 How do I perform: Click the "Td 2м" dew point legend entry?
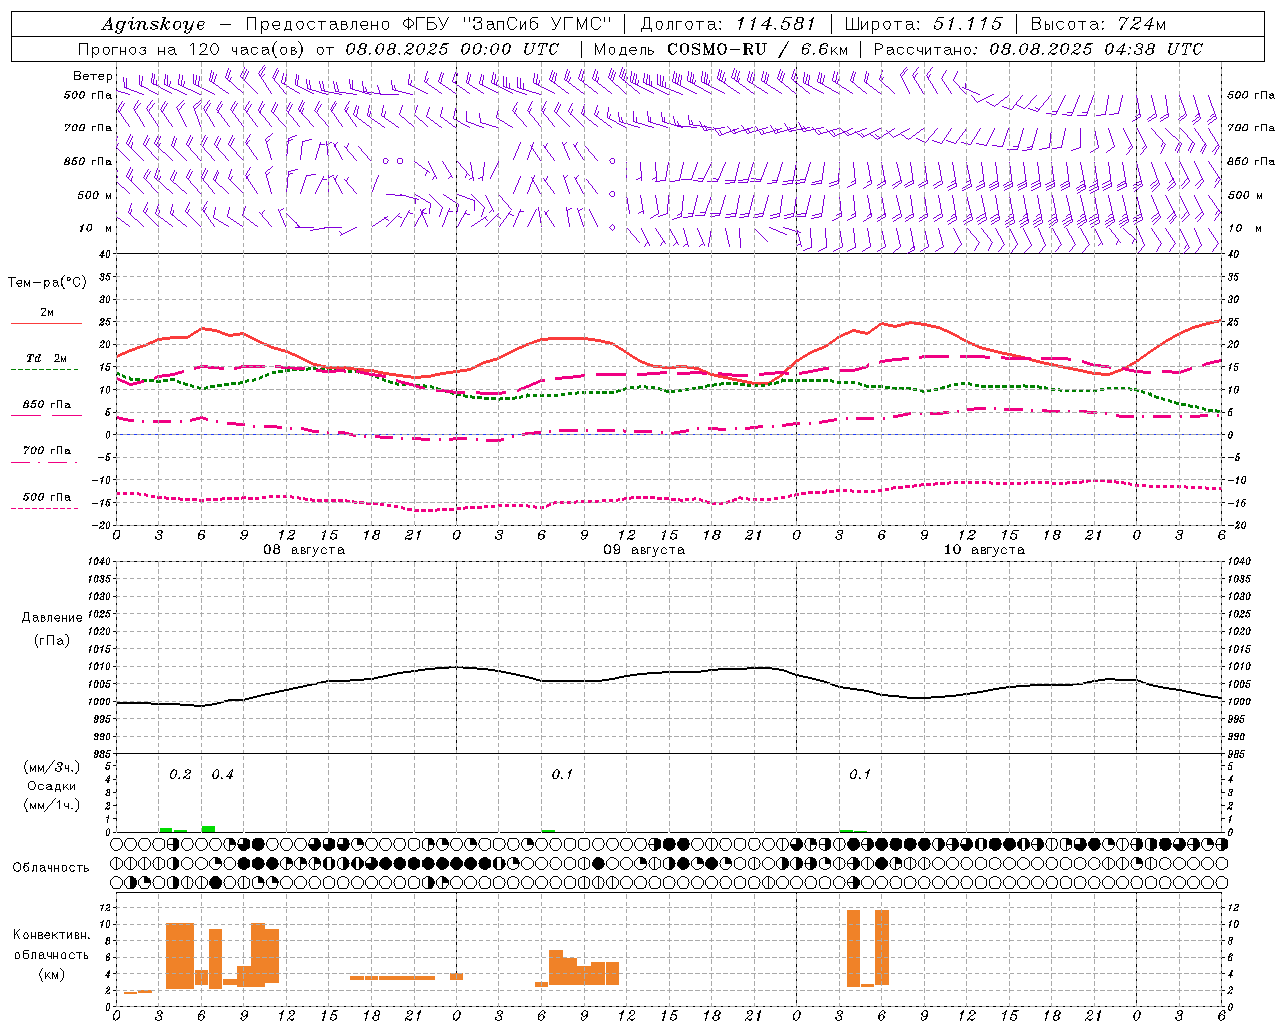tap(46, 358)
